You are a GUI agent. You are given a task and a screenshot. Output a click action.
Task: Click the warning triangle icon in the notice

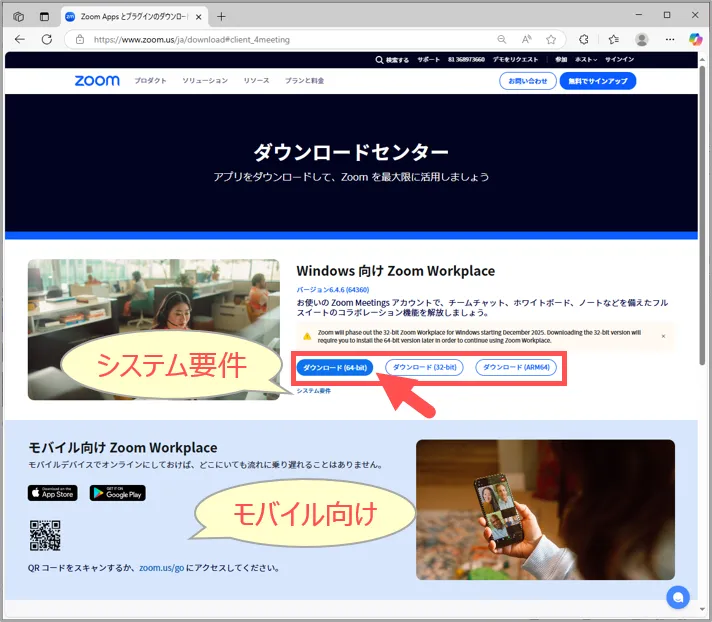307,336
